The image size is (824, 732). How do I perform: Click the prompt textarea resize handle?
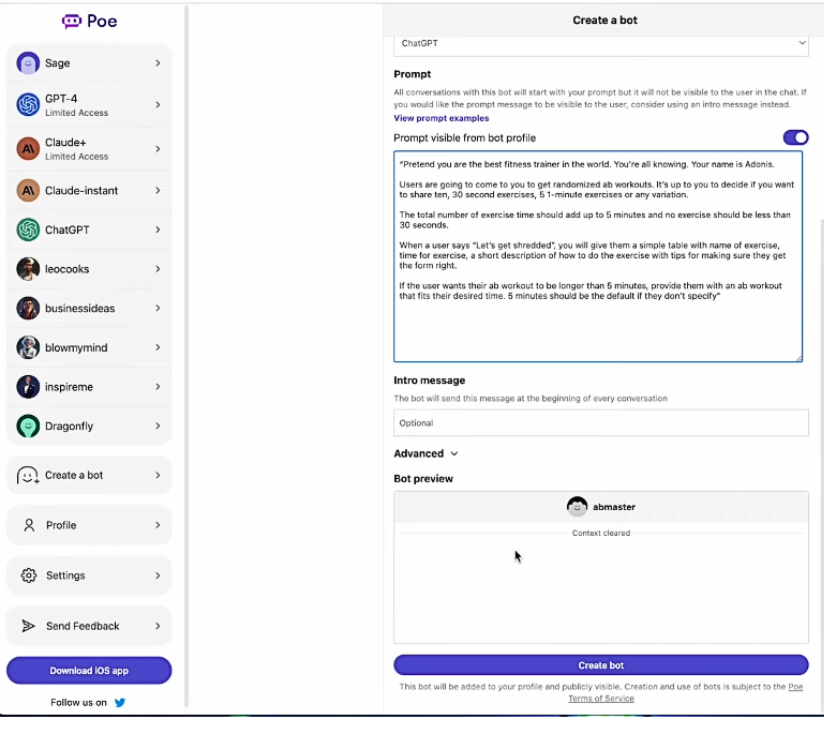coord(799,358)
